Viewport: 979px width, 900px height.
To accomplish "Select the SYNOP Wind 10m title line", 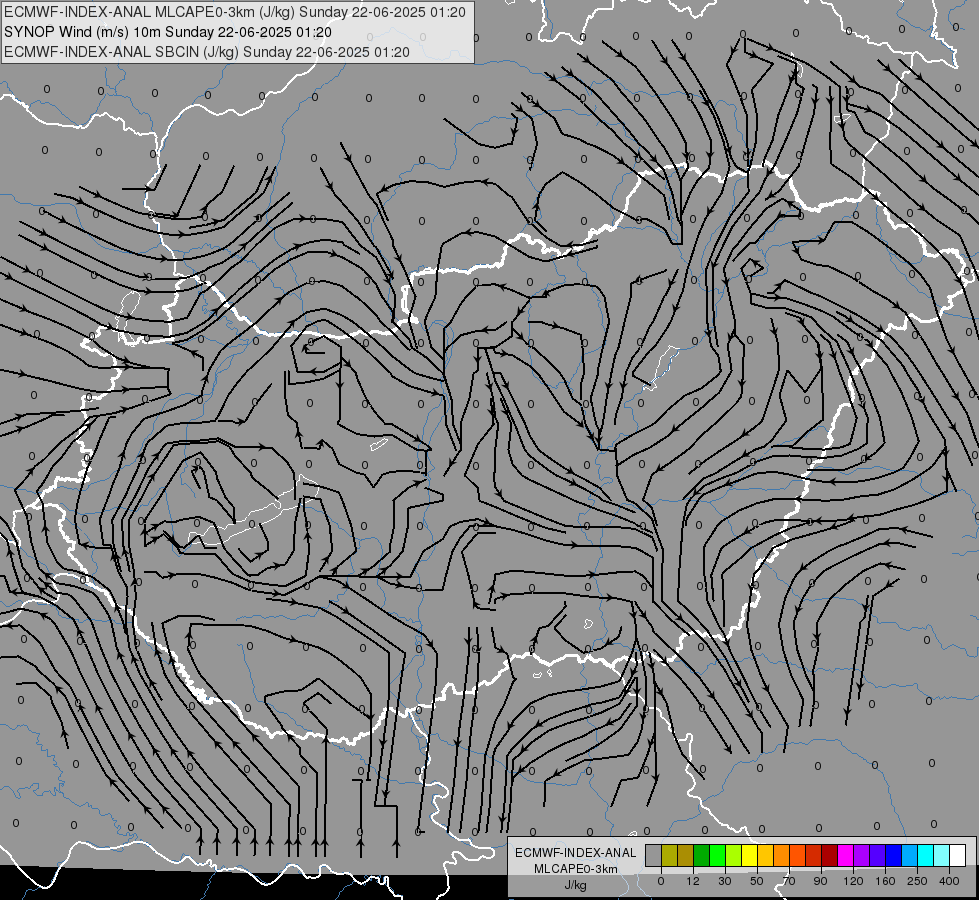I will (168, 32).
